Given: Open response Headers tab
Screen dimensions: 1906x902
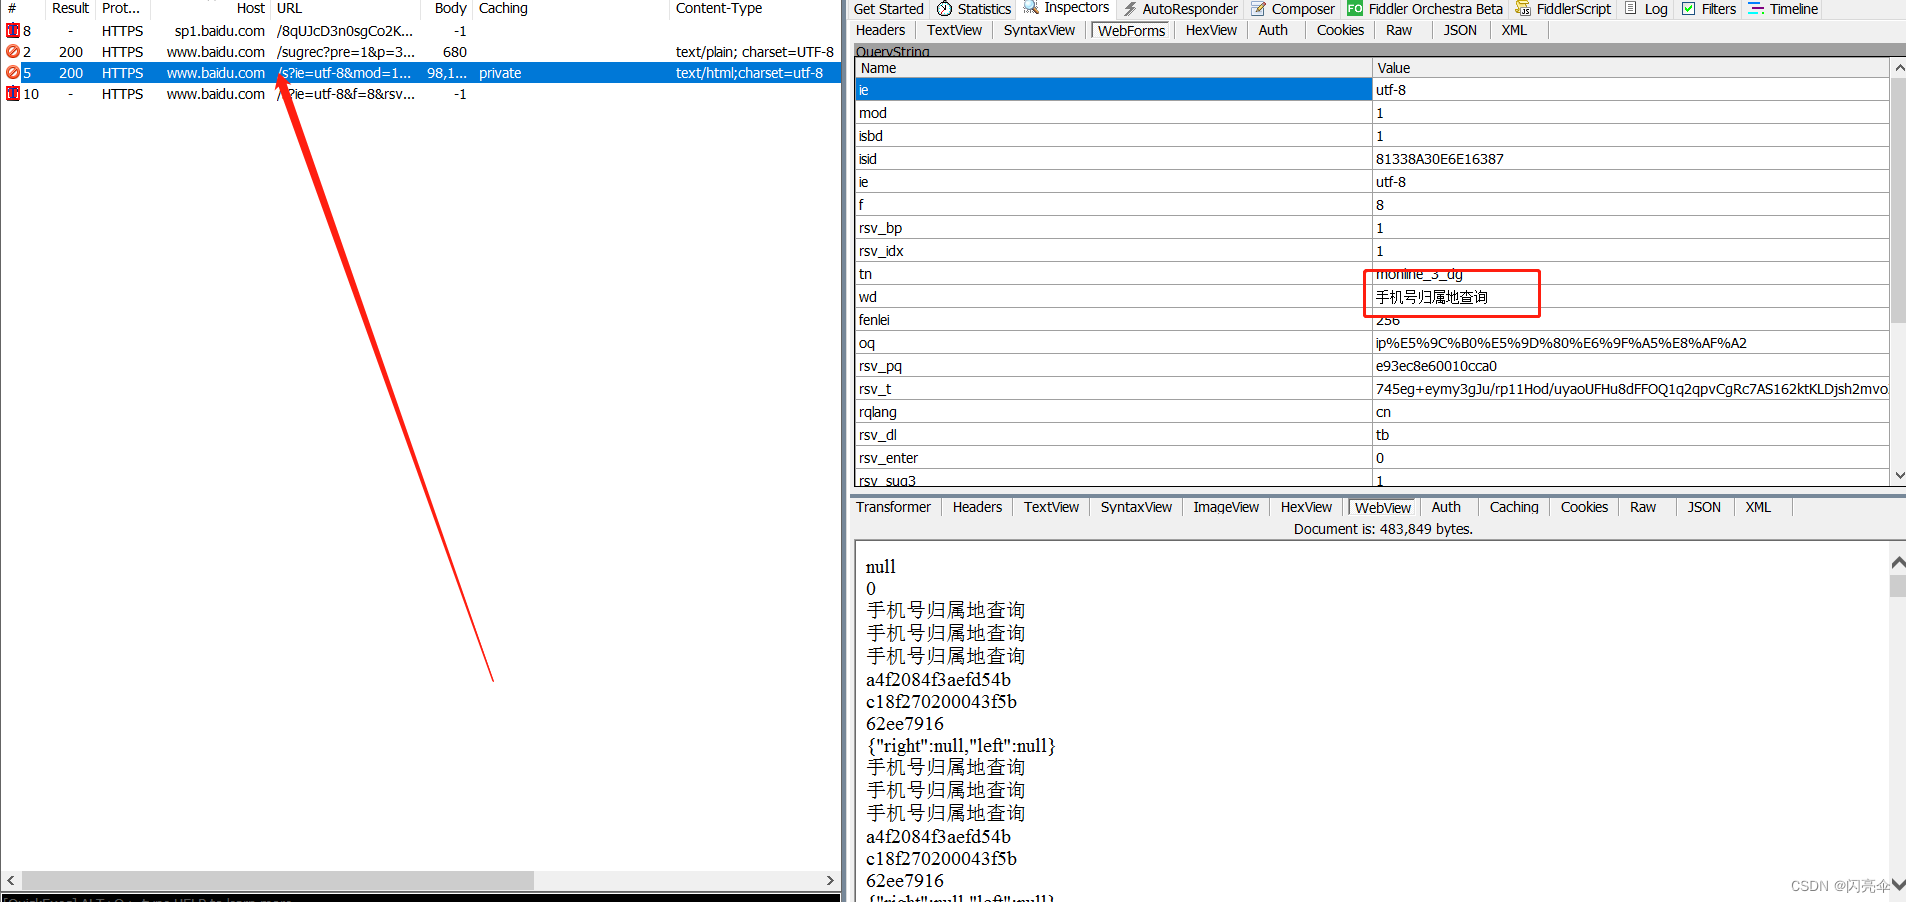Looking at the screenshot, I should pyautogui.click(x=977, y=507).
